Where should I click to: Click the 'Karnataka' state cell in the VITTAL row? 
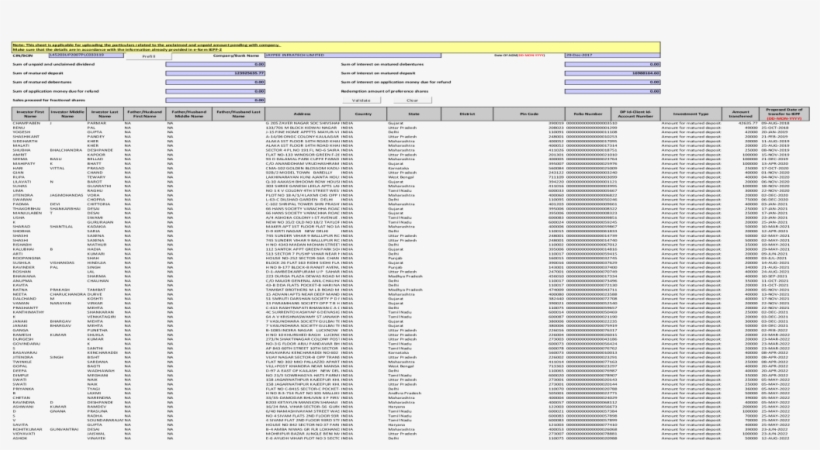coord(397,168)
